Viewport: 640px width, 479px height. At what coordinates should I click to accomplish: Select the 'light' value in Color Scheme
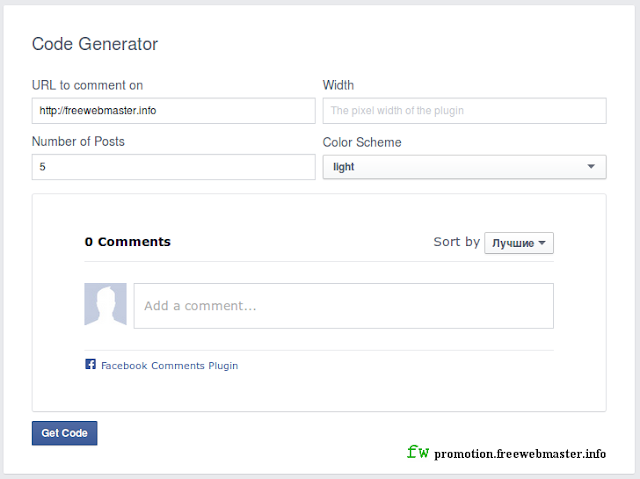pyautogui.click(x=345, y=167)
